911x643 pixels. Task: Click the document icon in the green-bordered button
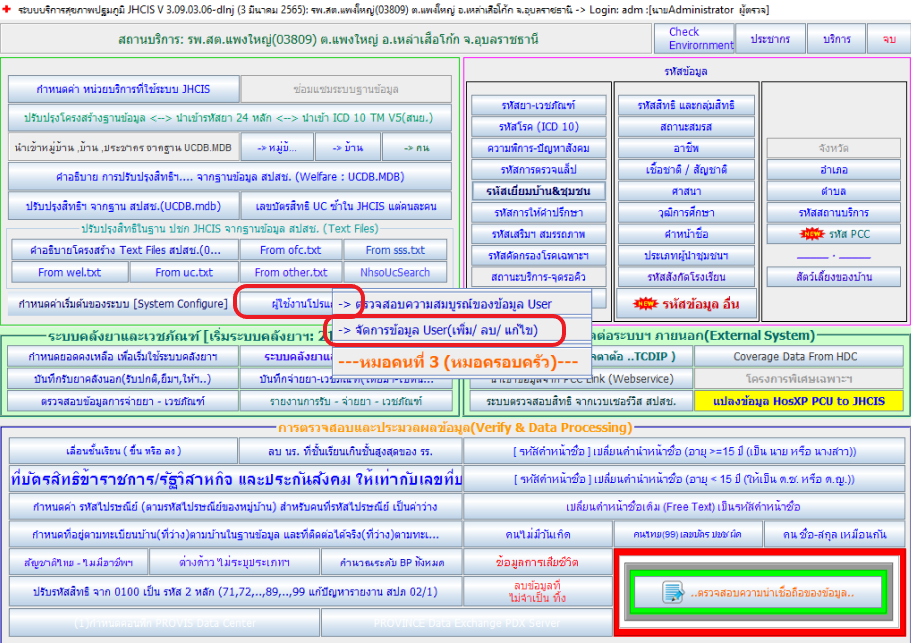(x=672, y=592)
